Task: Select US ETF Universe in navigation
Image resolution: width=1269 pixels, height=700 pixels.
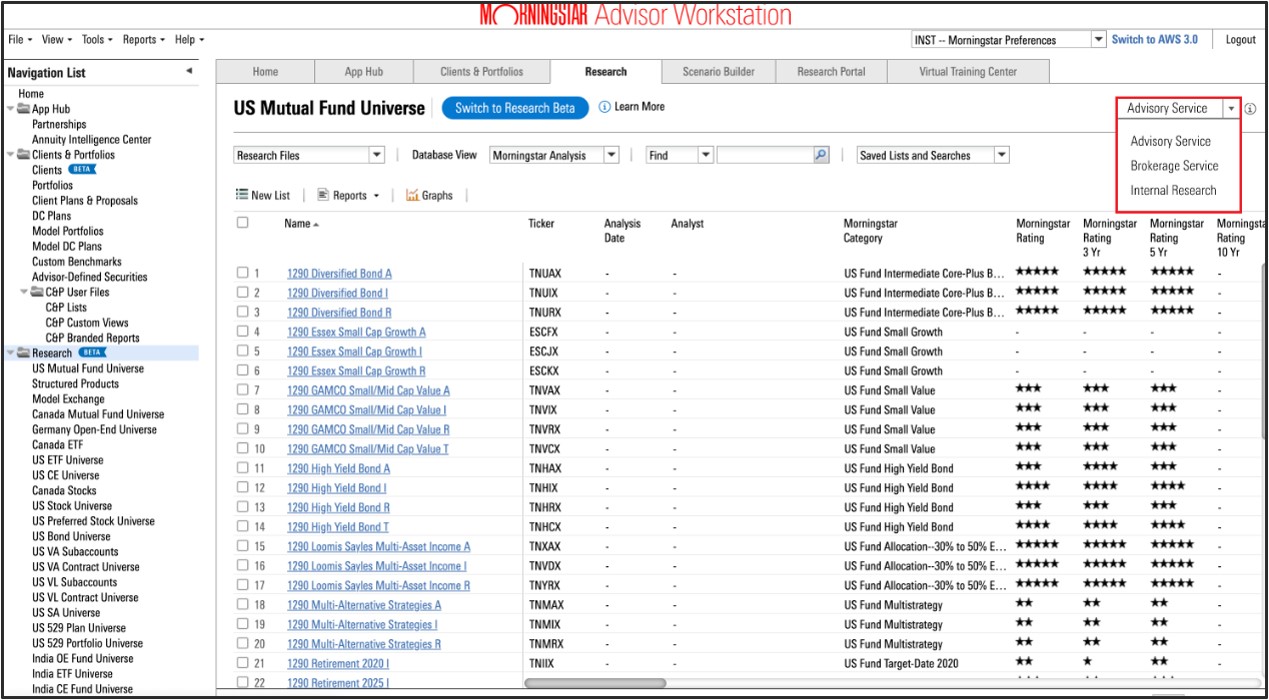Action: pyautogui.click(x=67, y=460)
